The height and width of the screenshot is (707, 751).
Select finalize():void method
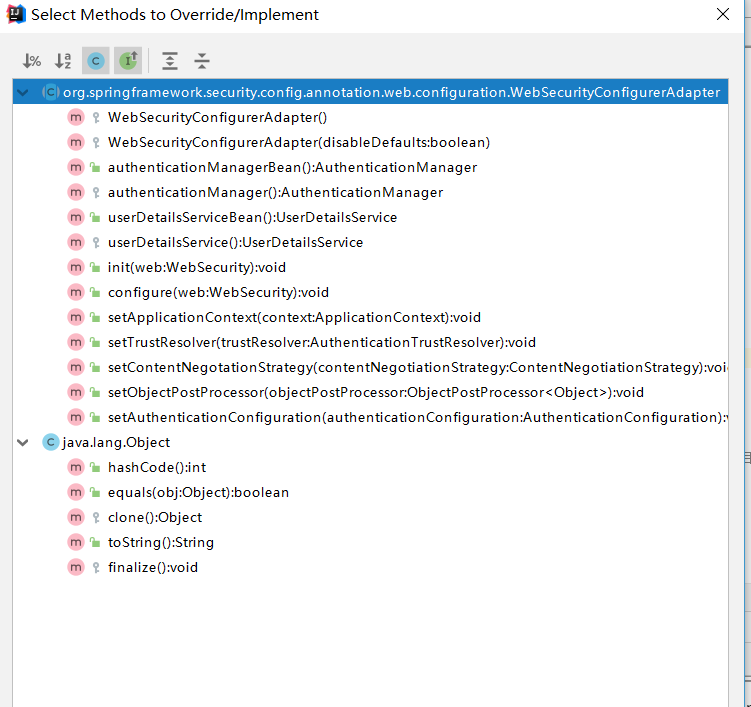point(153,568)
